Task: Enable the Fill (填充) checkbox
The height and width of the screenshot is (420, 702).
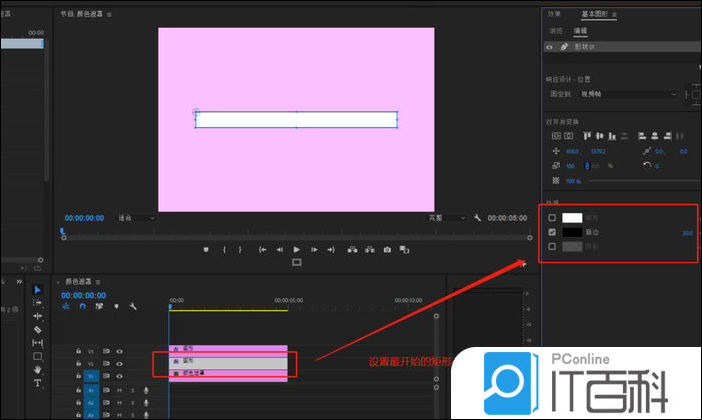Action: pos(552,217)
